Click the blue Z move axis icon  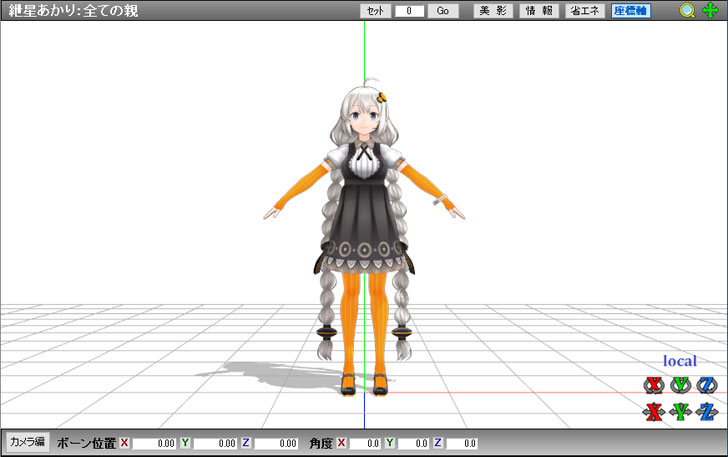[708, 411]
